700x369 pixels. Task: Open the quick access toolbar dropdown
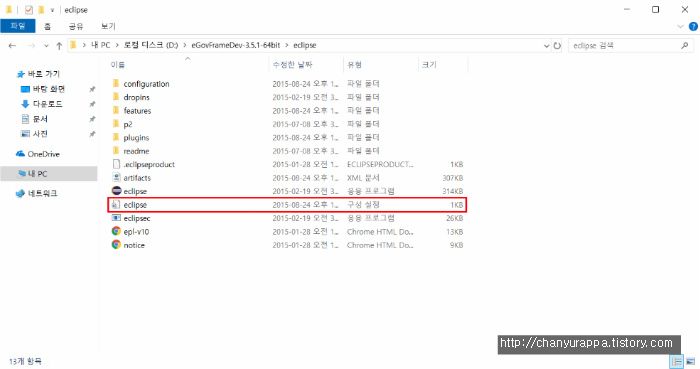coord(52,10)
